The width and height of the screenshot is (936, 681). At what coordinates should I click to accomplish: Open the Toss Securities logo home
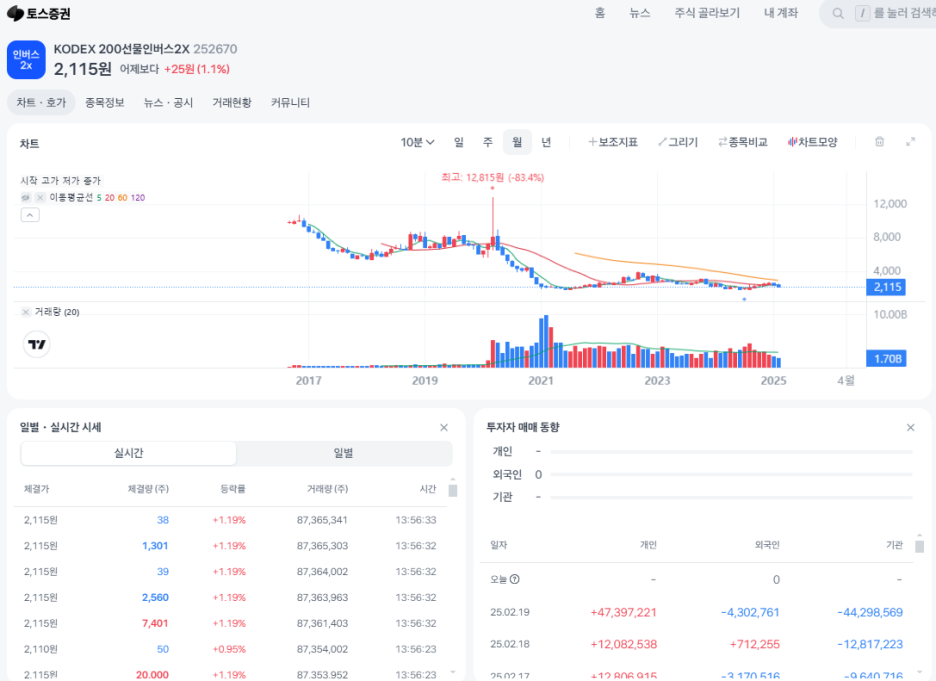coord(39,13)
